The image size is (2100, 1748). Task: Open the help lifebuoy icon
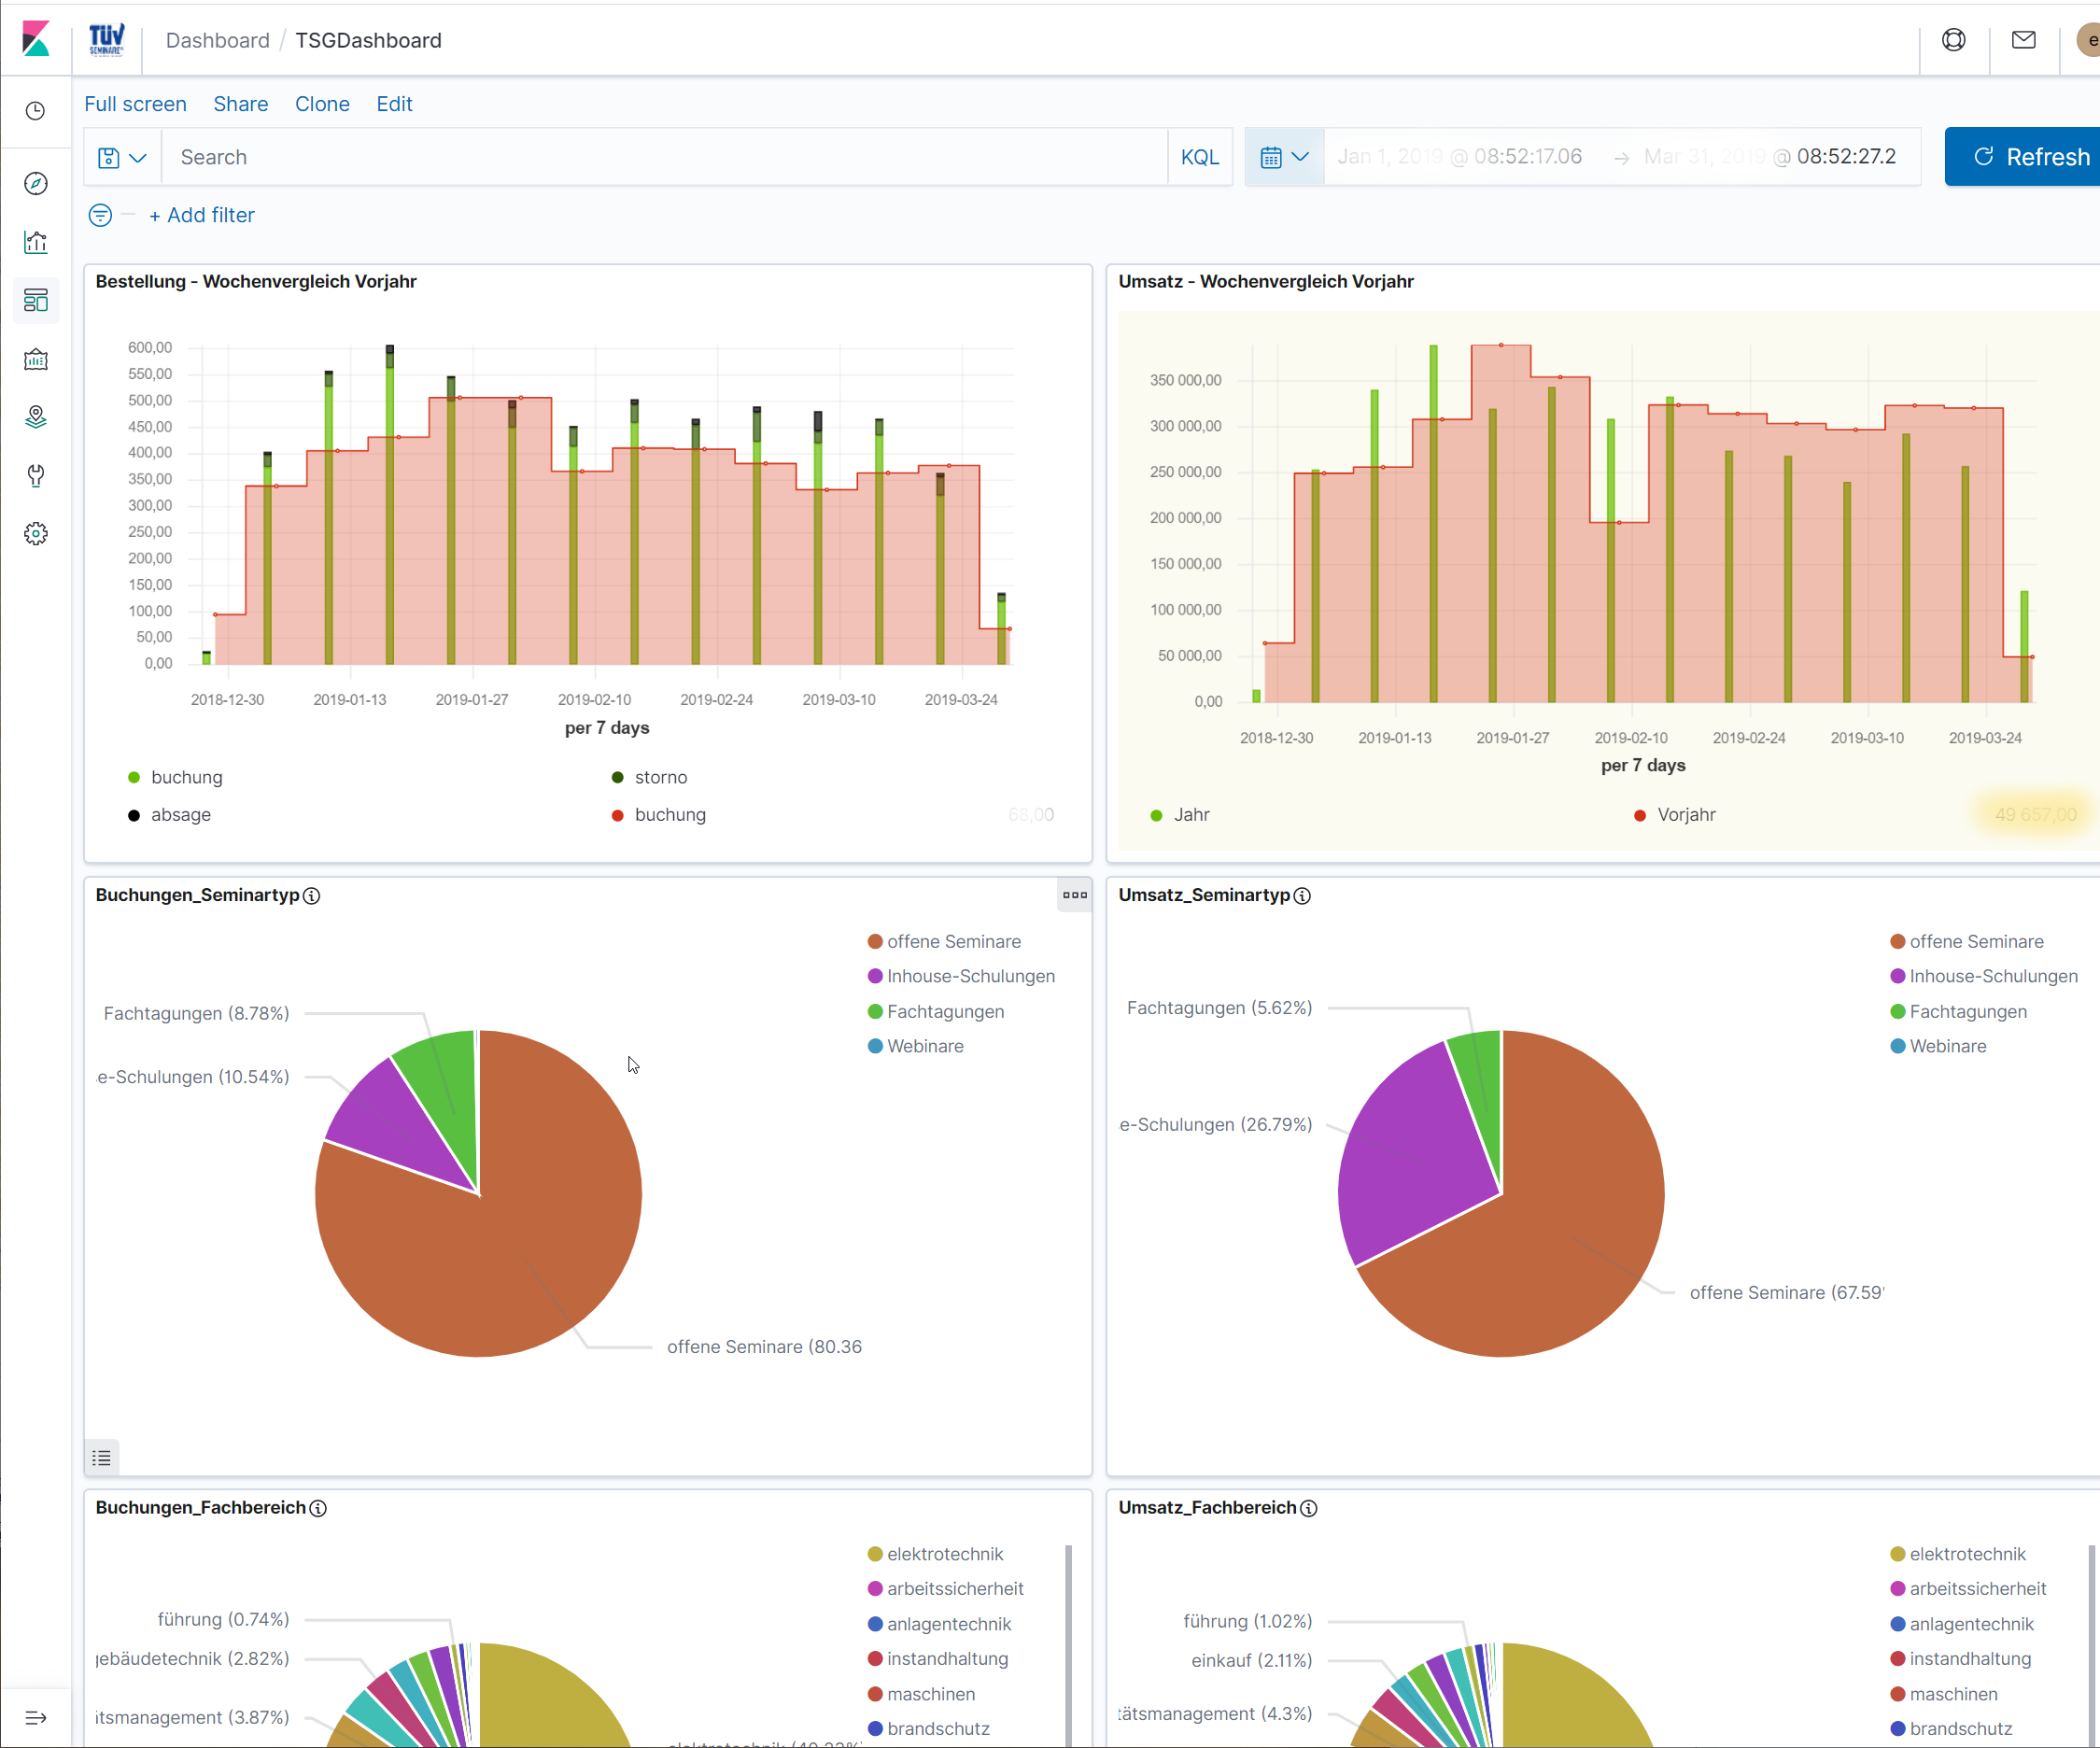tap(1953, 40)
